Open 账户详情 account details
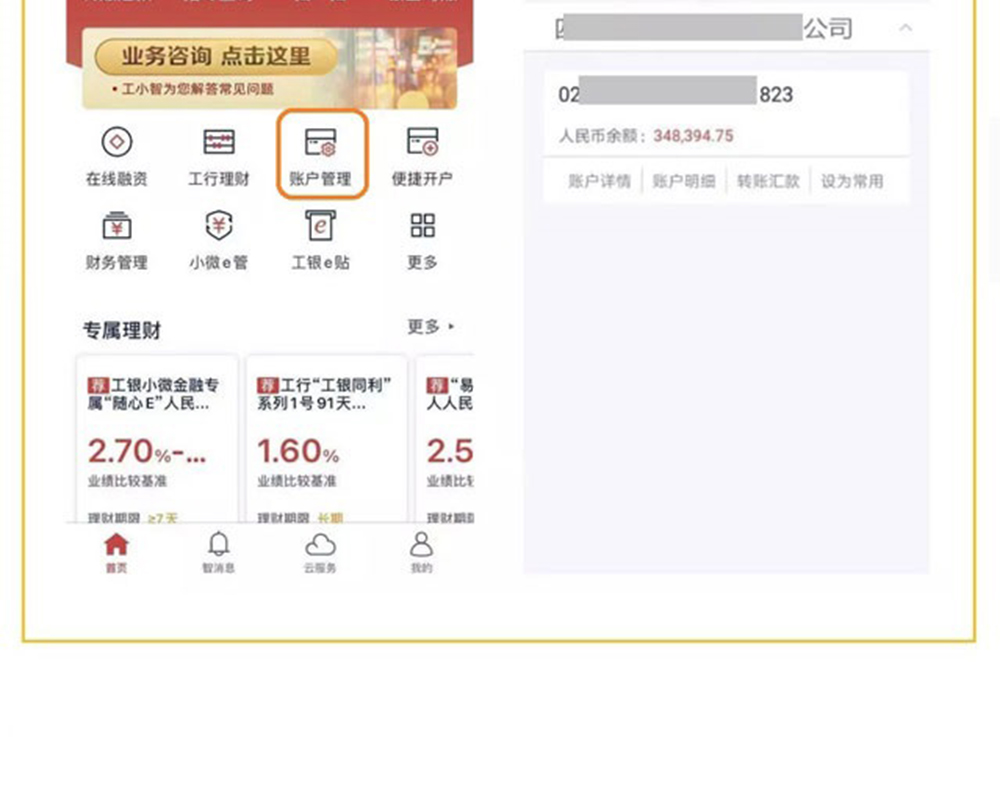The height and width of the screenshot is (794, 1000). pyautogui.click(x=599, y=181)
